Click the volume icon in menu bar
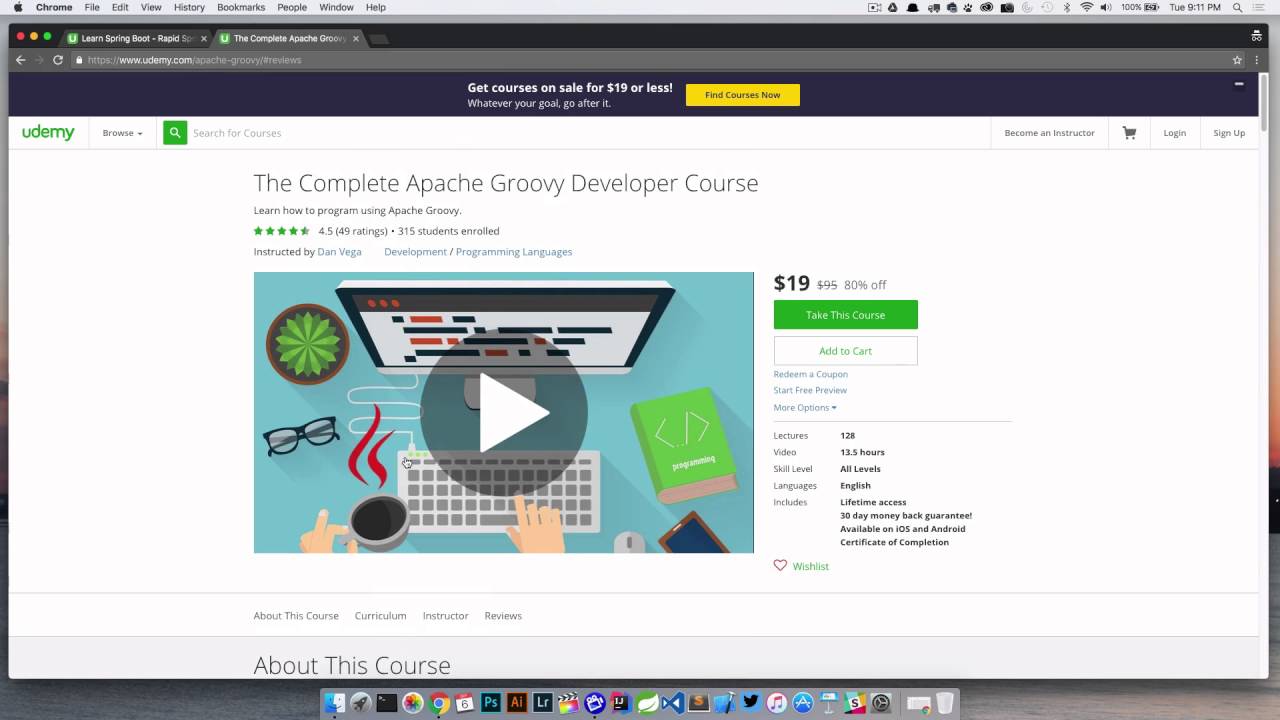The width and height of the screenshot is (1280, 720). point(1106,7)
